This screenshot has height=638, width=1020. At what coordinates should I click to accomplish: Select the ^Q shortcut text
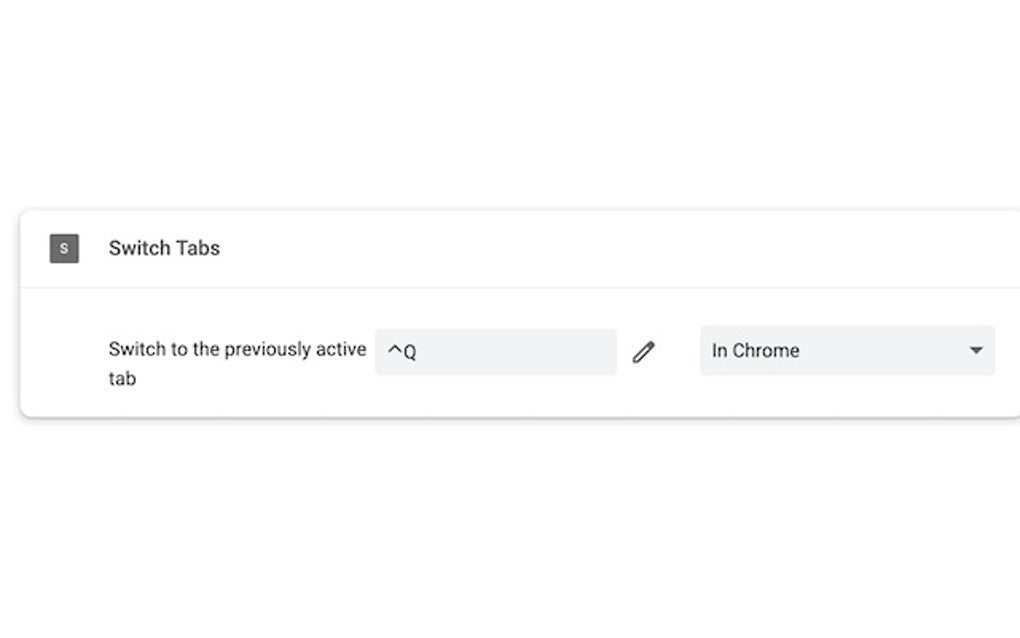401,351
